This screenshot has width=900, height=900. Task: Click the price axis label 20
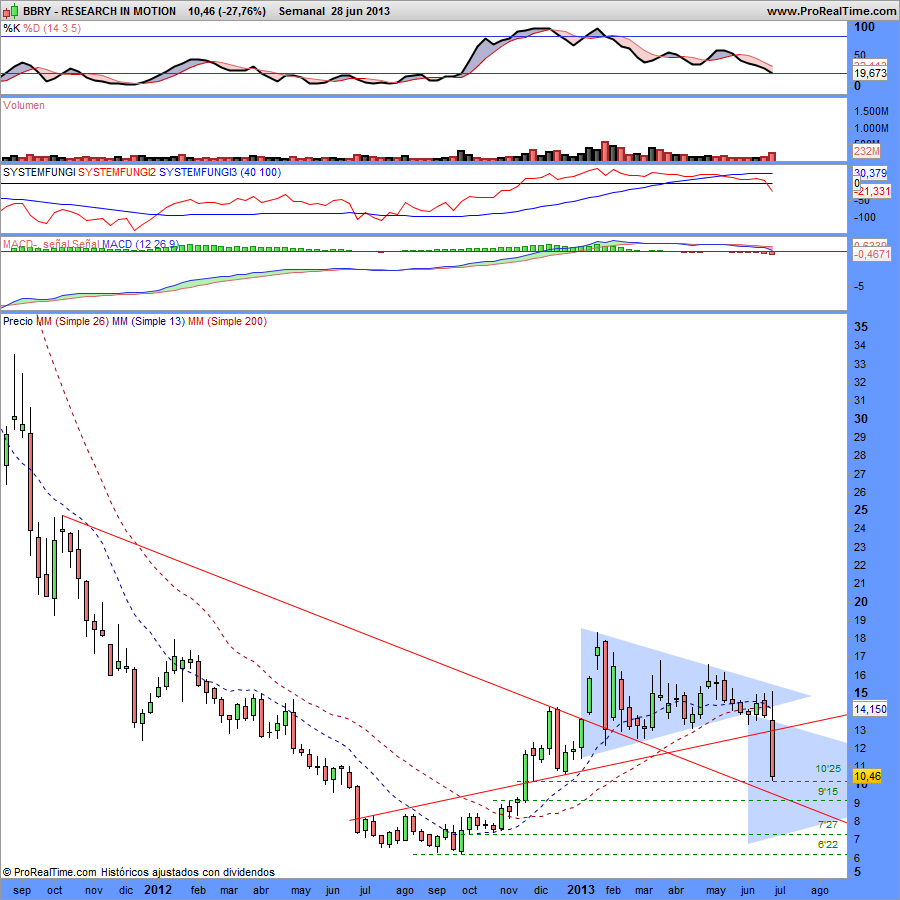(x=861, y=602)
